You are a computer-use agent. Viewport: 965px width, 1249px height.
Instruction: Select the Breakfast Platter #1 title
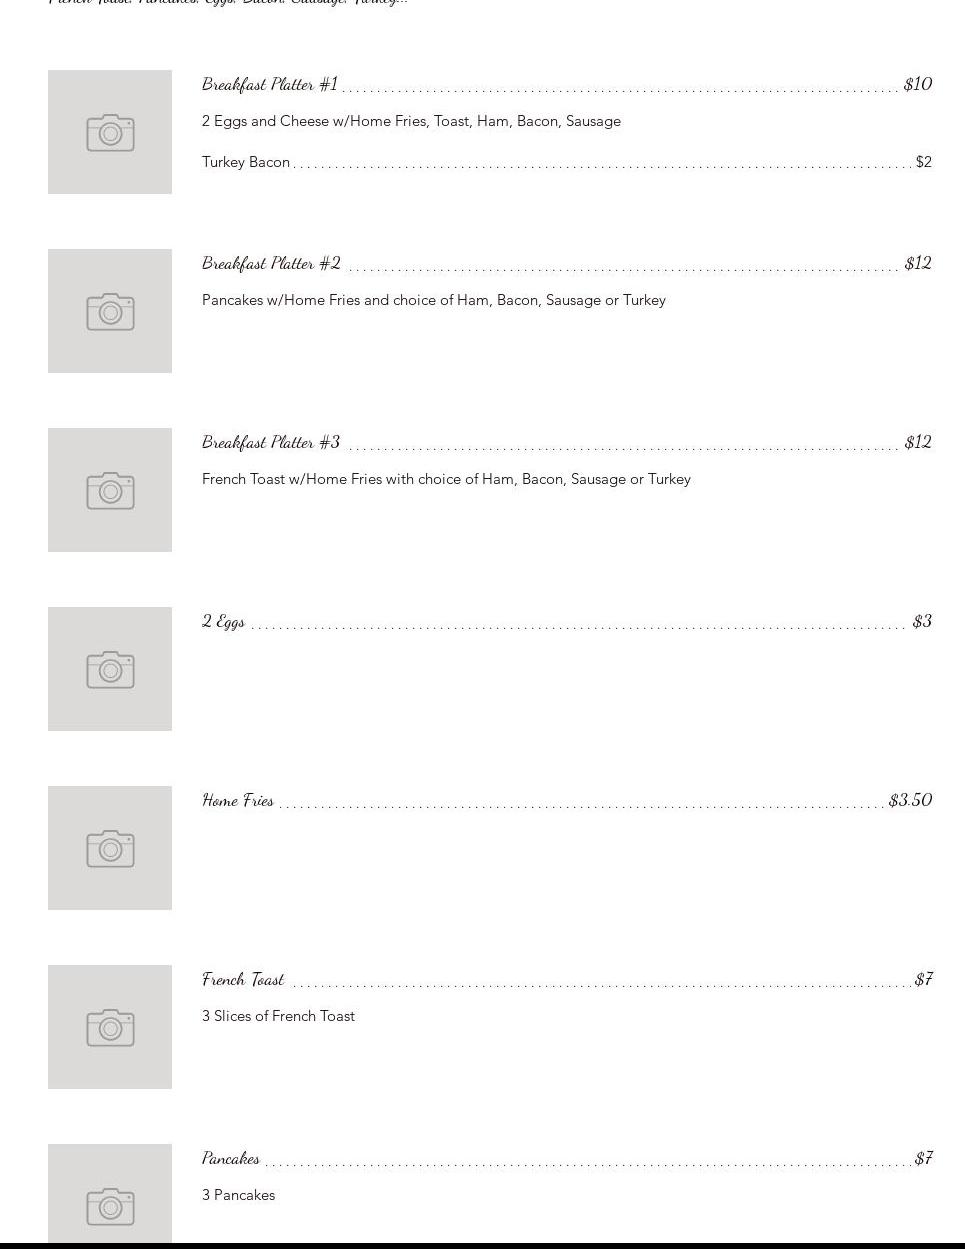point(270,84)
